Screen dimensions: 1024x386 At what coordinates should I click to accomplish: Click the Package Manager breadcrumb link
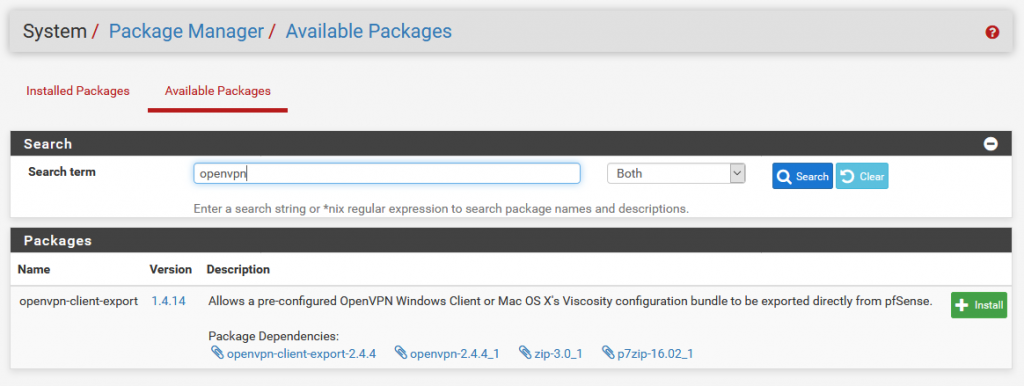click(x=186, y=31)
